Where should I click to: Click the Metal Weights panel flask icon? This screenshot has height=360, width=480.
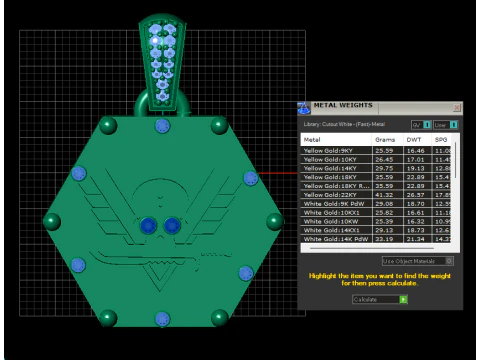click(304, 108)
